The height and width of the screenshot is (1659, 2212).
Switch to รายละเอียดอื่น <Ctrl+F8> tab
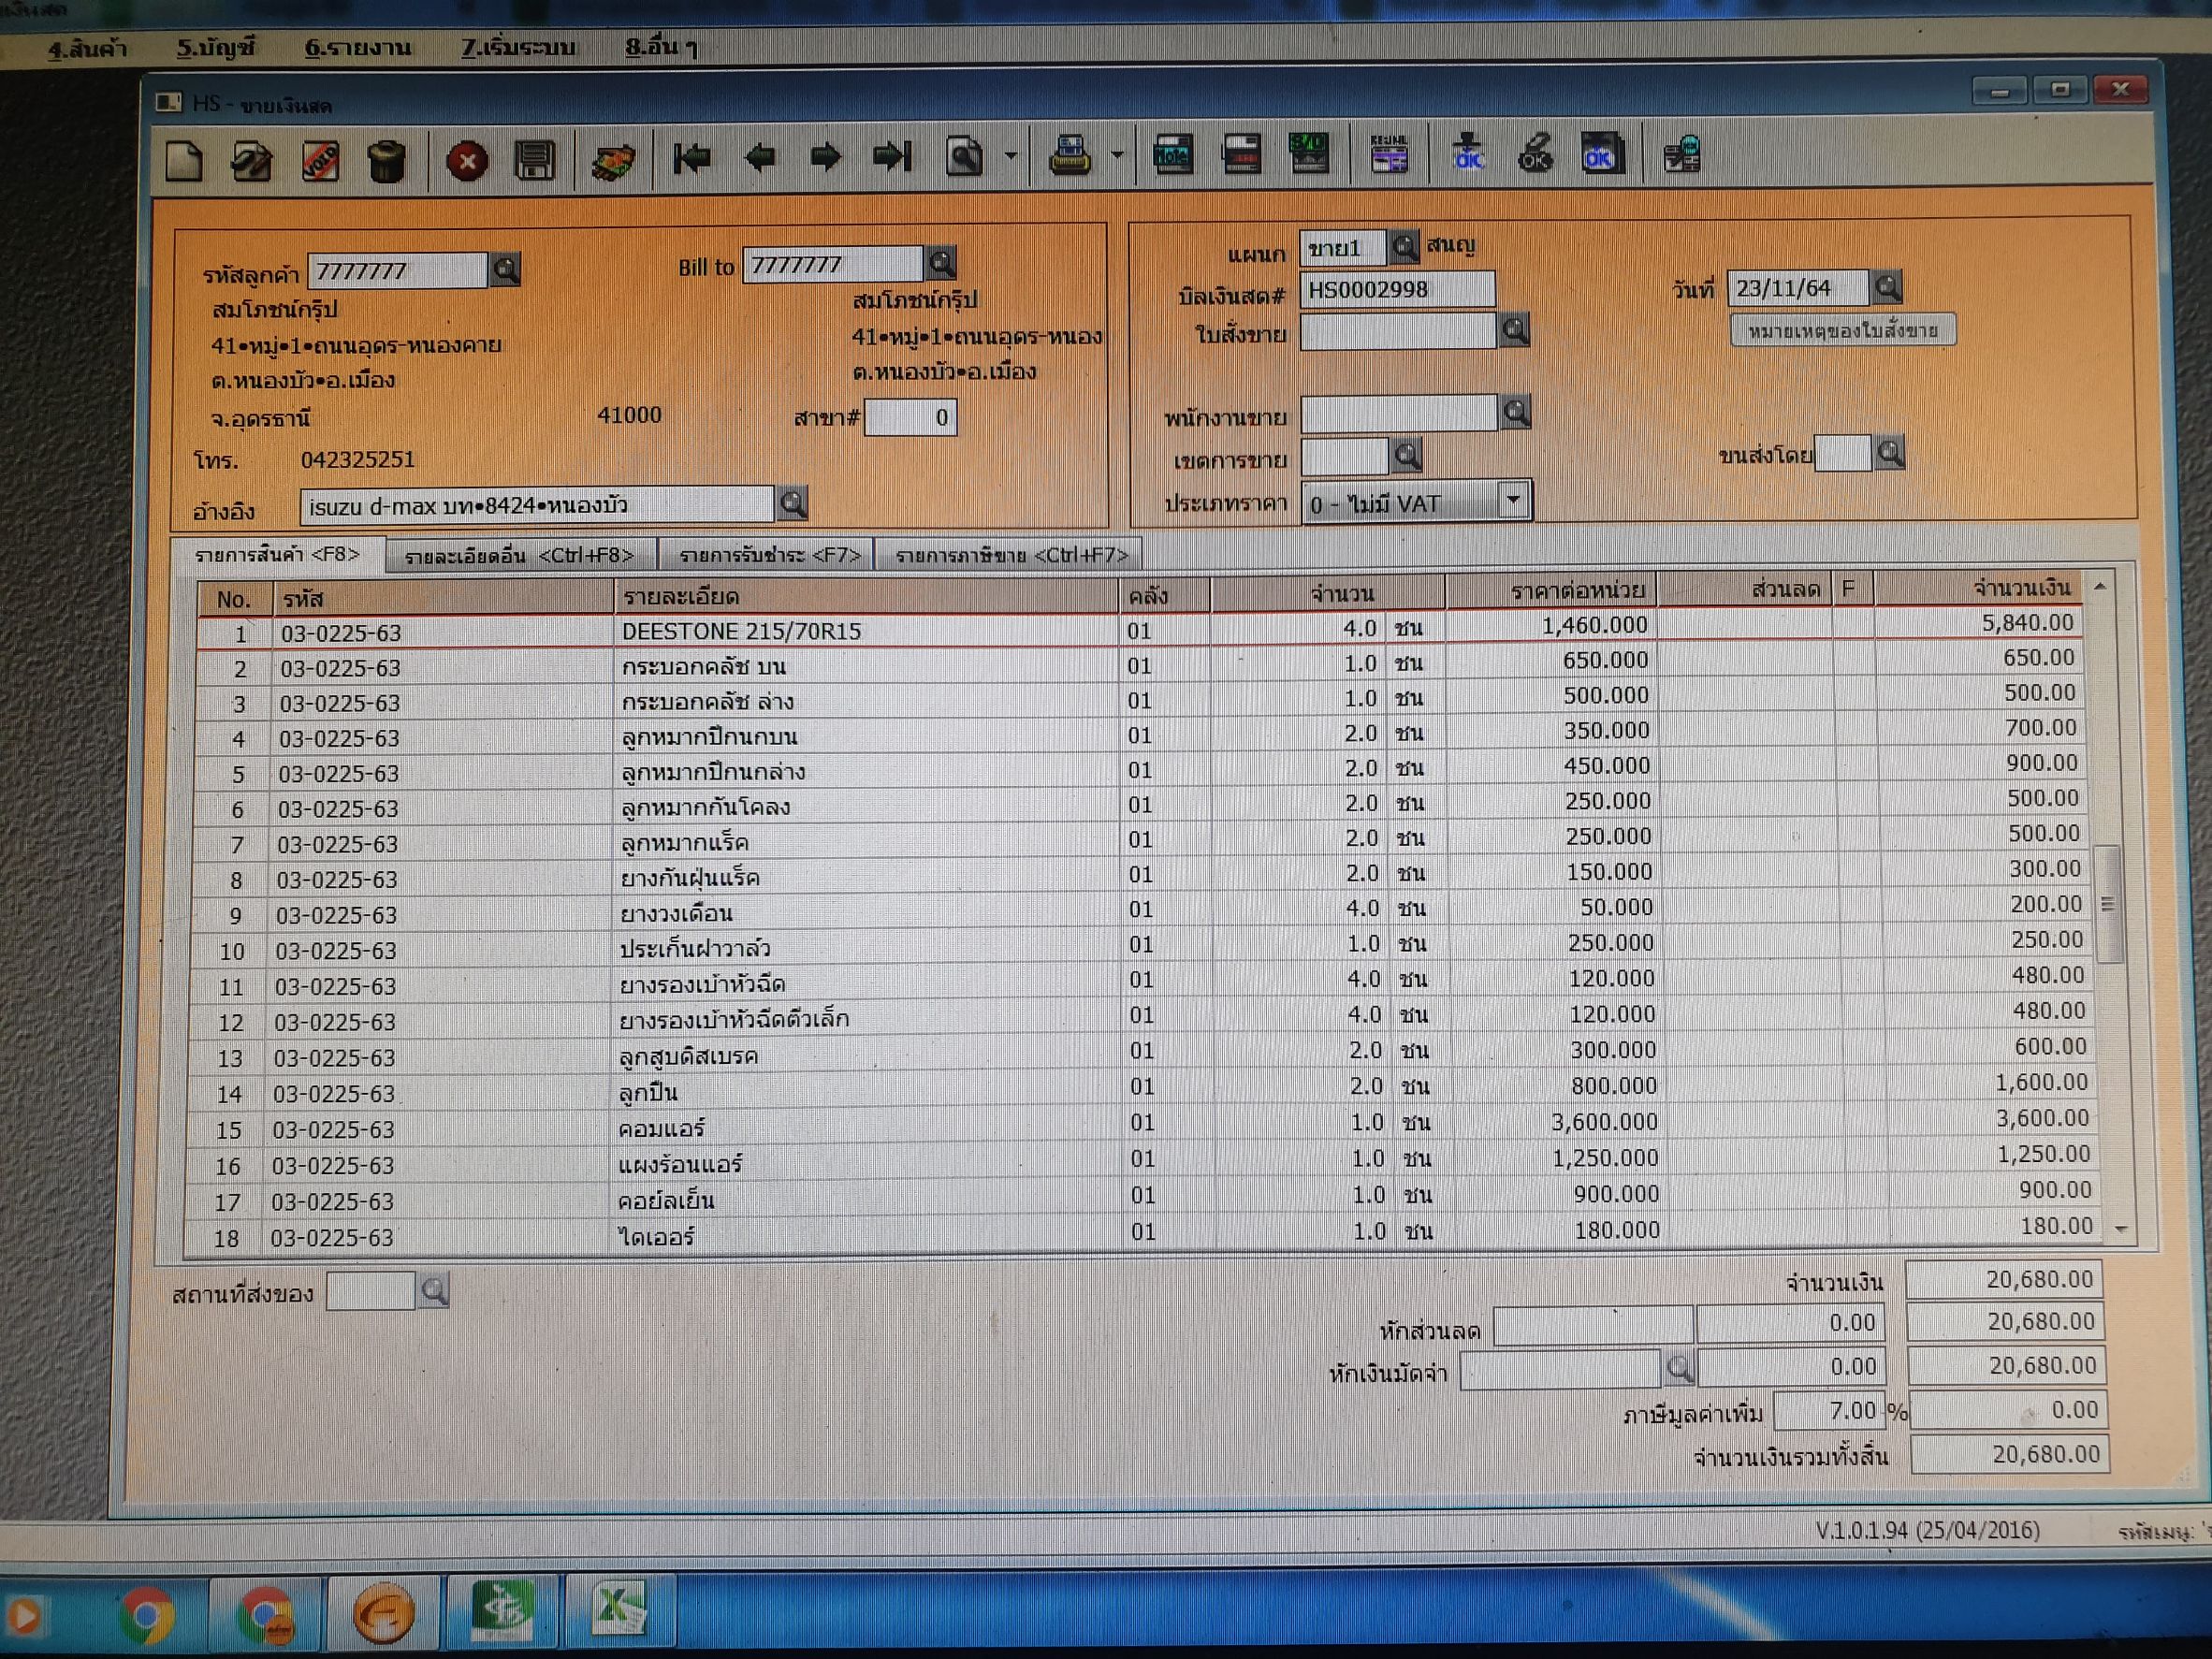click(519, 556)
